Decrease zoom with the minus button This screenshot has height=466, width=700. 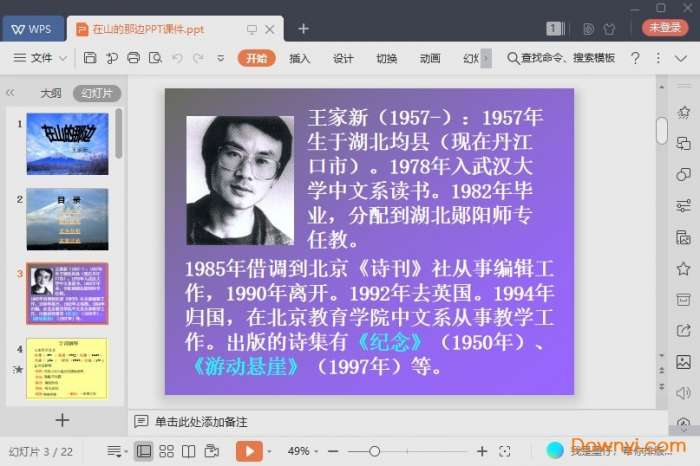tap(333, 452)
